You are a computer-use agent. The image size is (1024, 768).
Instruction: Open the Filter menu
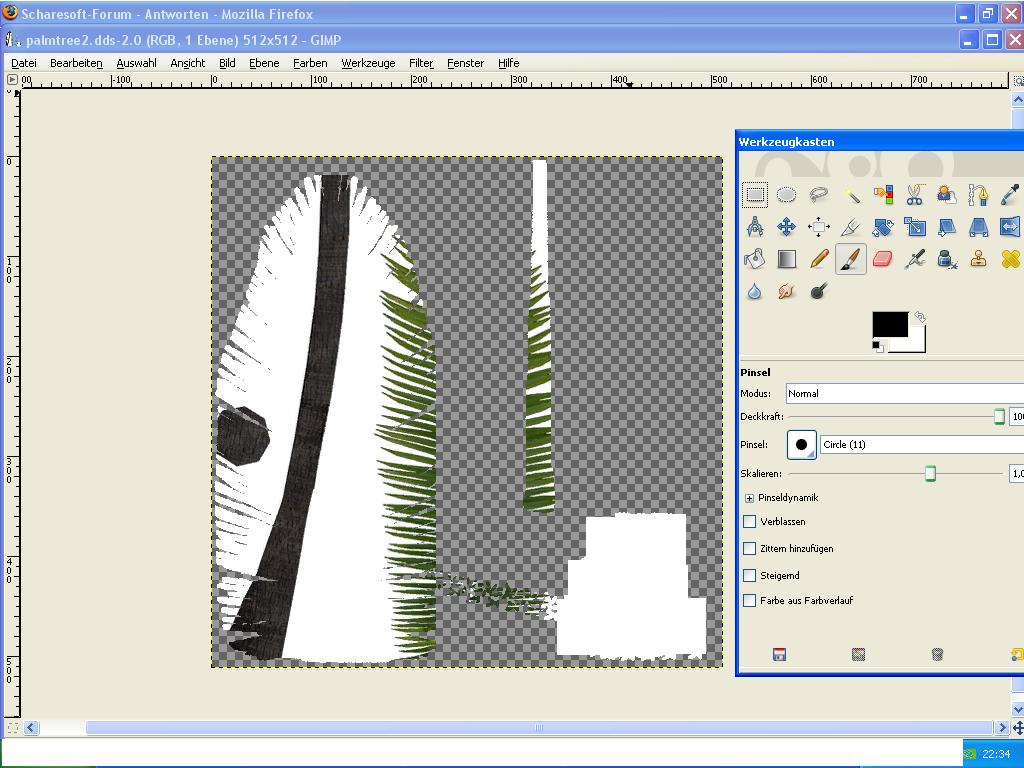(x=420, y=63)
